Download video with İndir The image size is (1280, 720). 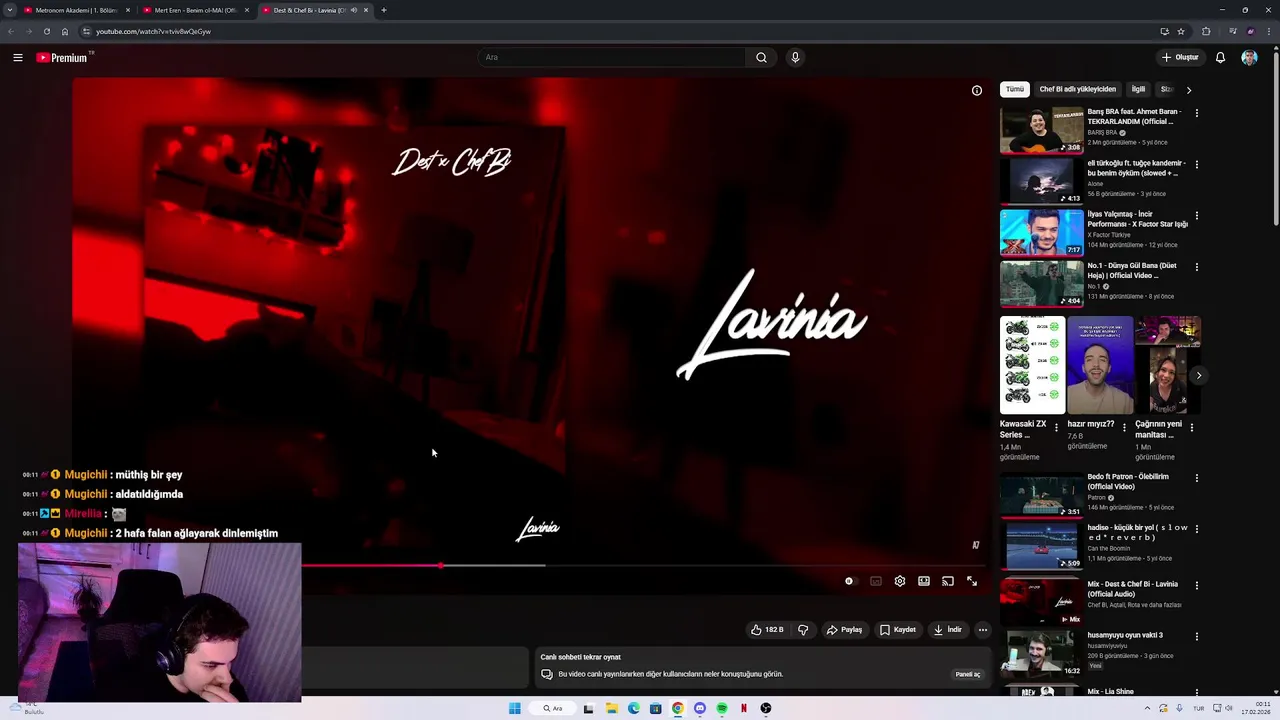pos(947,630)
